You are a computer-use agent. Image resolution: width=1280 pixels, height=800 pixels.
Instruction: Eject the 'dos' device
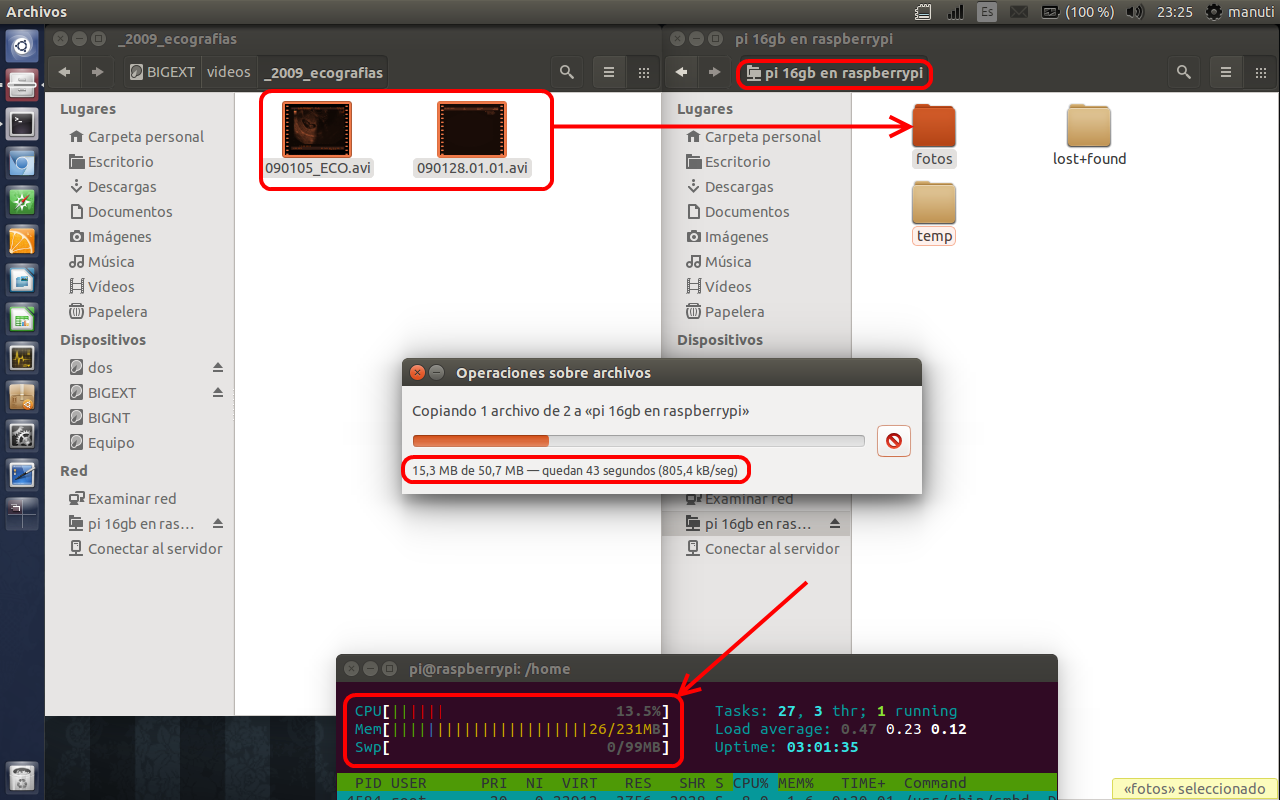click(x=218, y=368)
